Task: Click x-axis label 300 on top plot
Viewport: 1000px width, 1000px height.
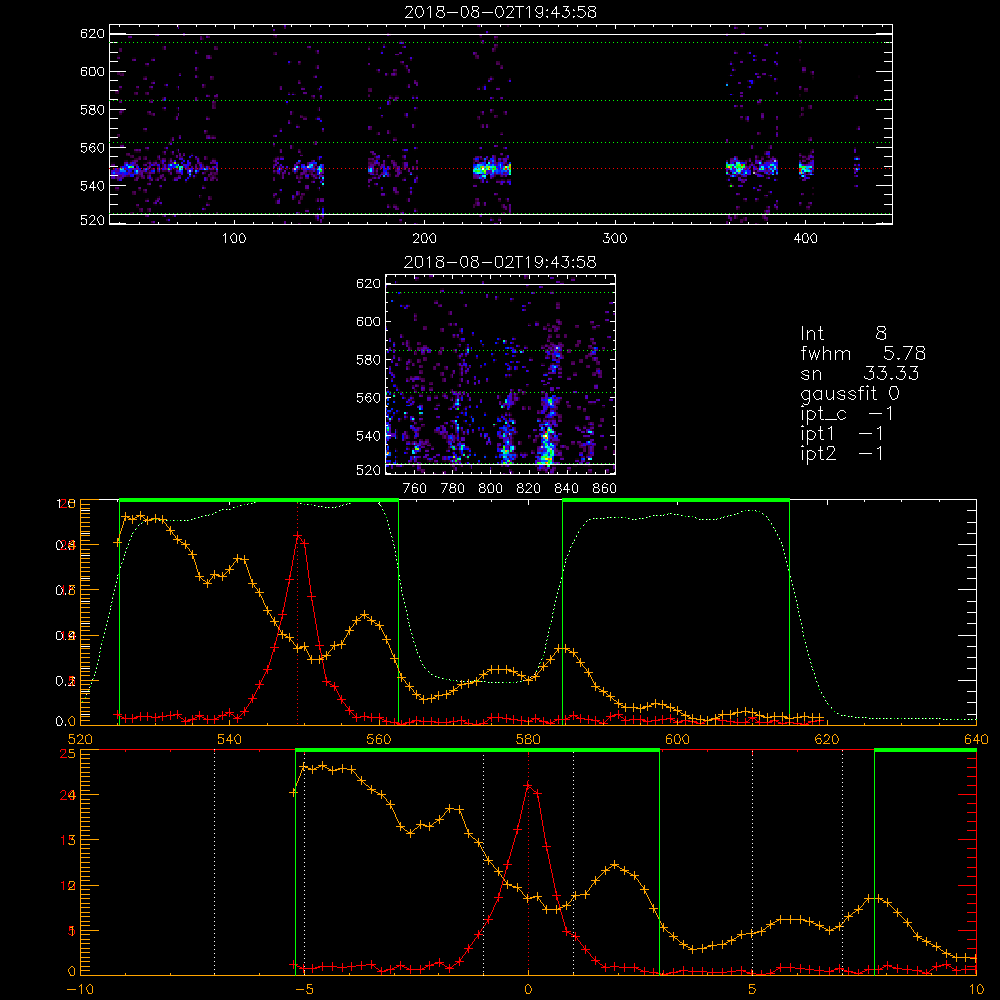Action: coord(615,239)
